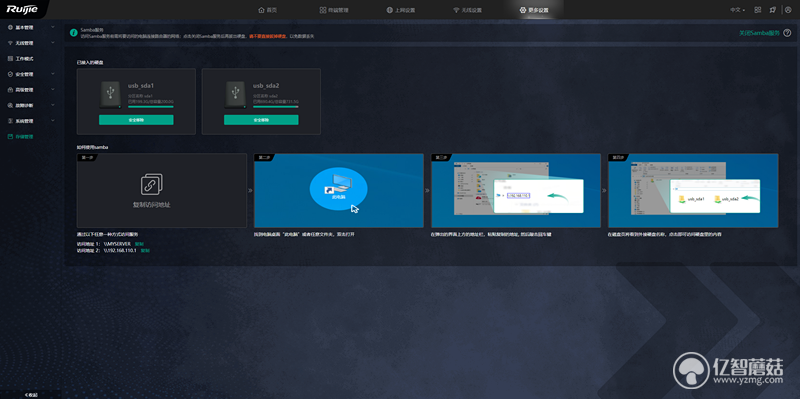Open the help question mark icon
This screenshot has height=399, width=800.
[x=787, y=33]
